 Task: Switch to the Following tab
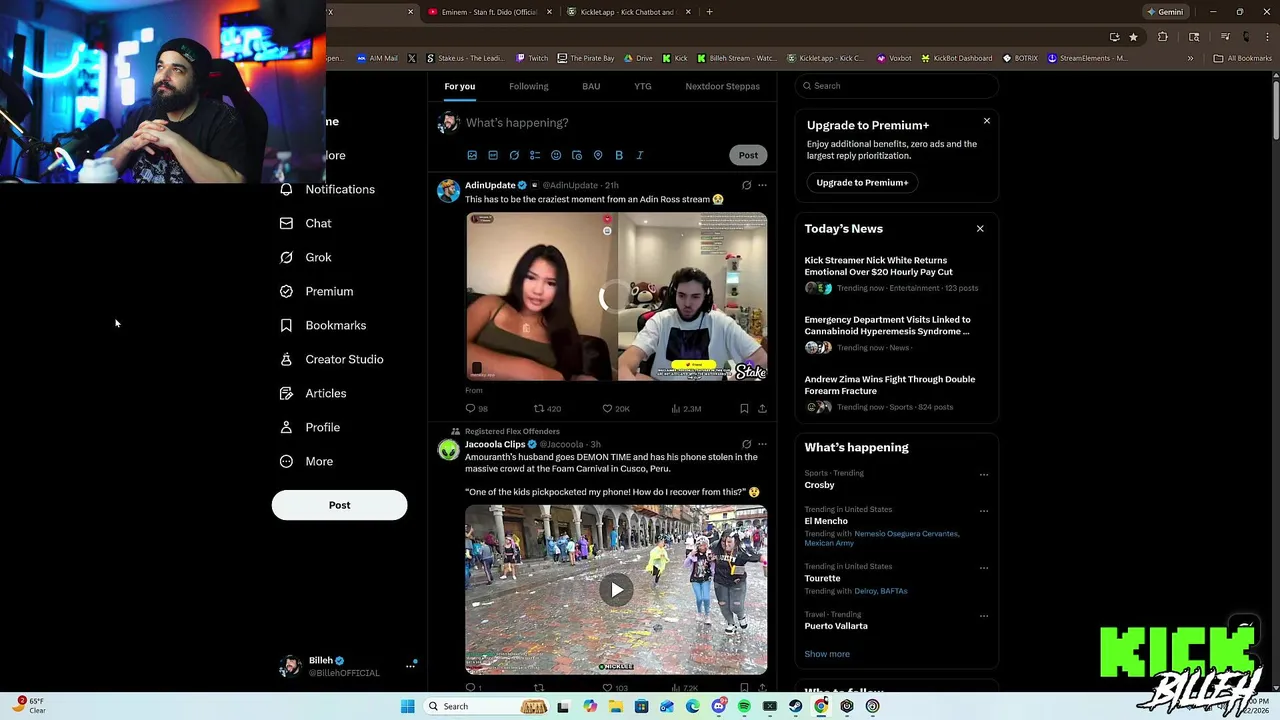(528, 86)
